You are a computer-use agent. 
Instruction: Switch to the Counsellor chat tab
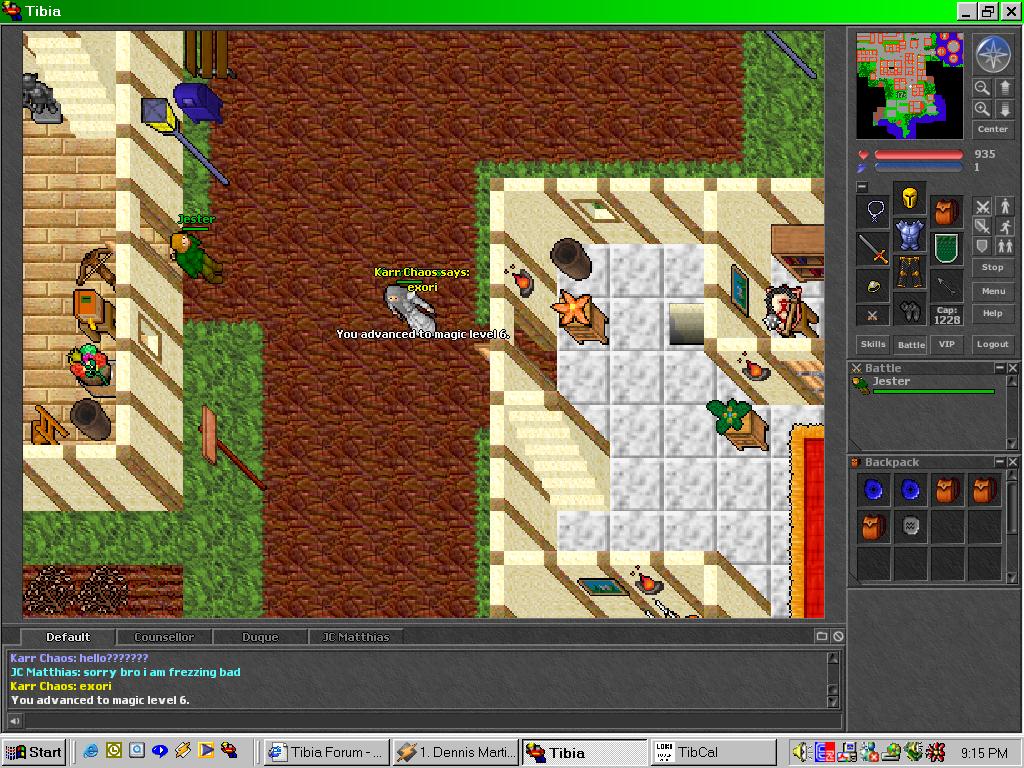[164, 637]
